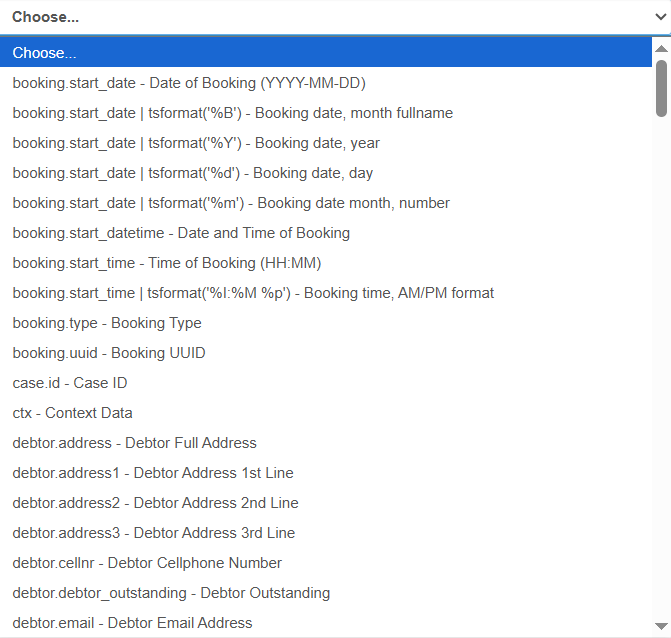This screenshot has height=638, width=671.
Task: Select booking date month fullname option
Action: pyautogui.click(x=232, y=113)
